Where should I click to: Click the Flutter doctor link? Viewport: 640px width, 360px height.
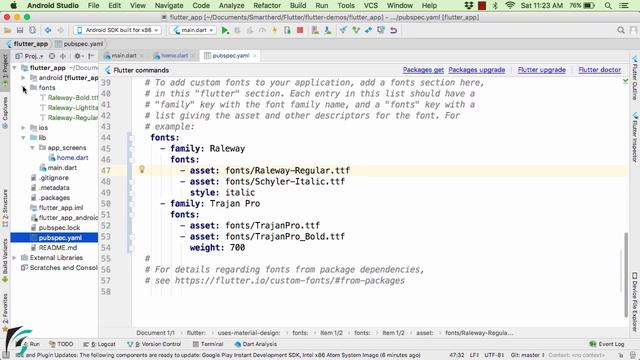click(600, 70)
